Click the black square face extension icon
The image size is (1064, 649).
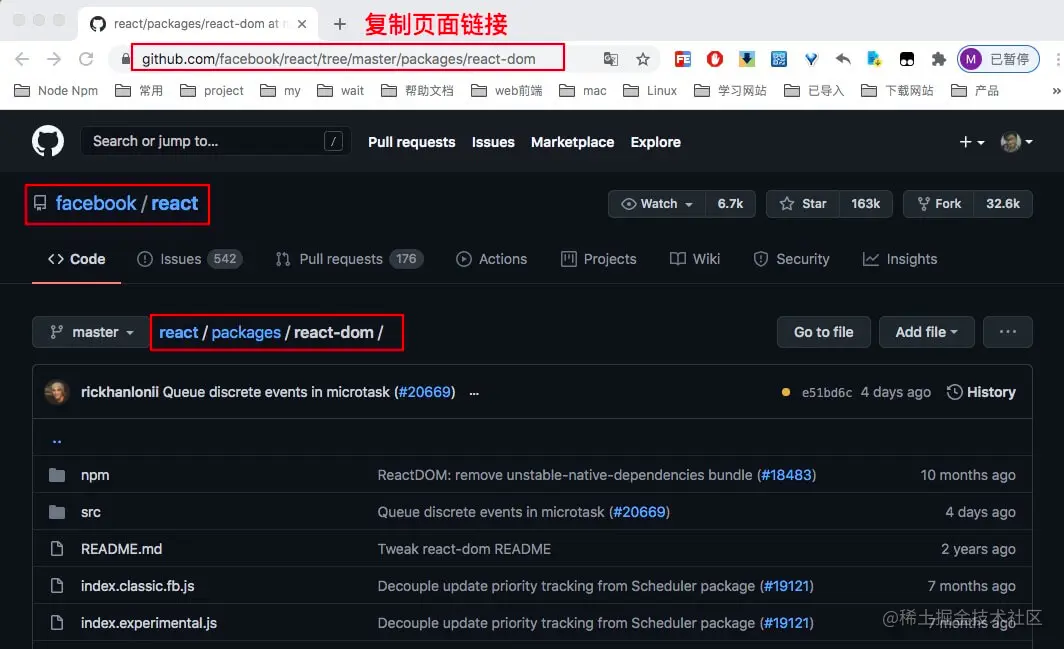(x=907, y=59)
